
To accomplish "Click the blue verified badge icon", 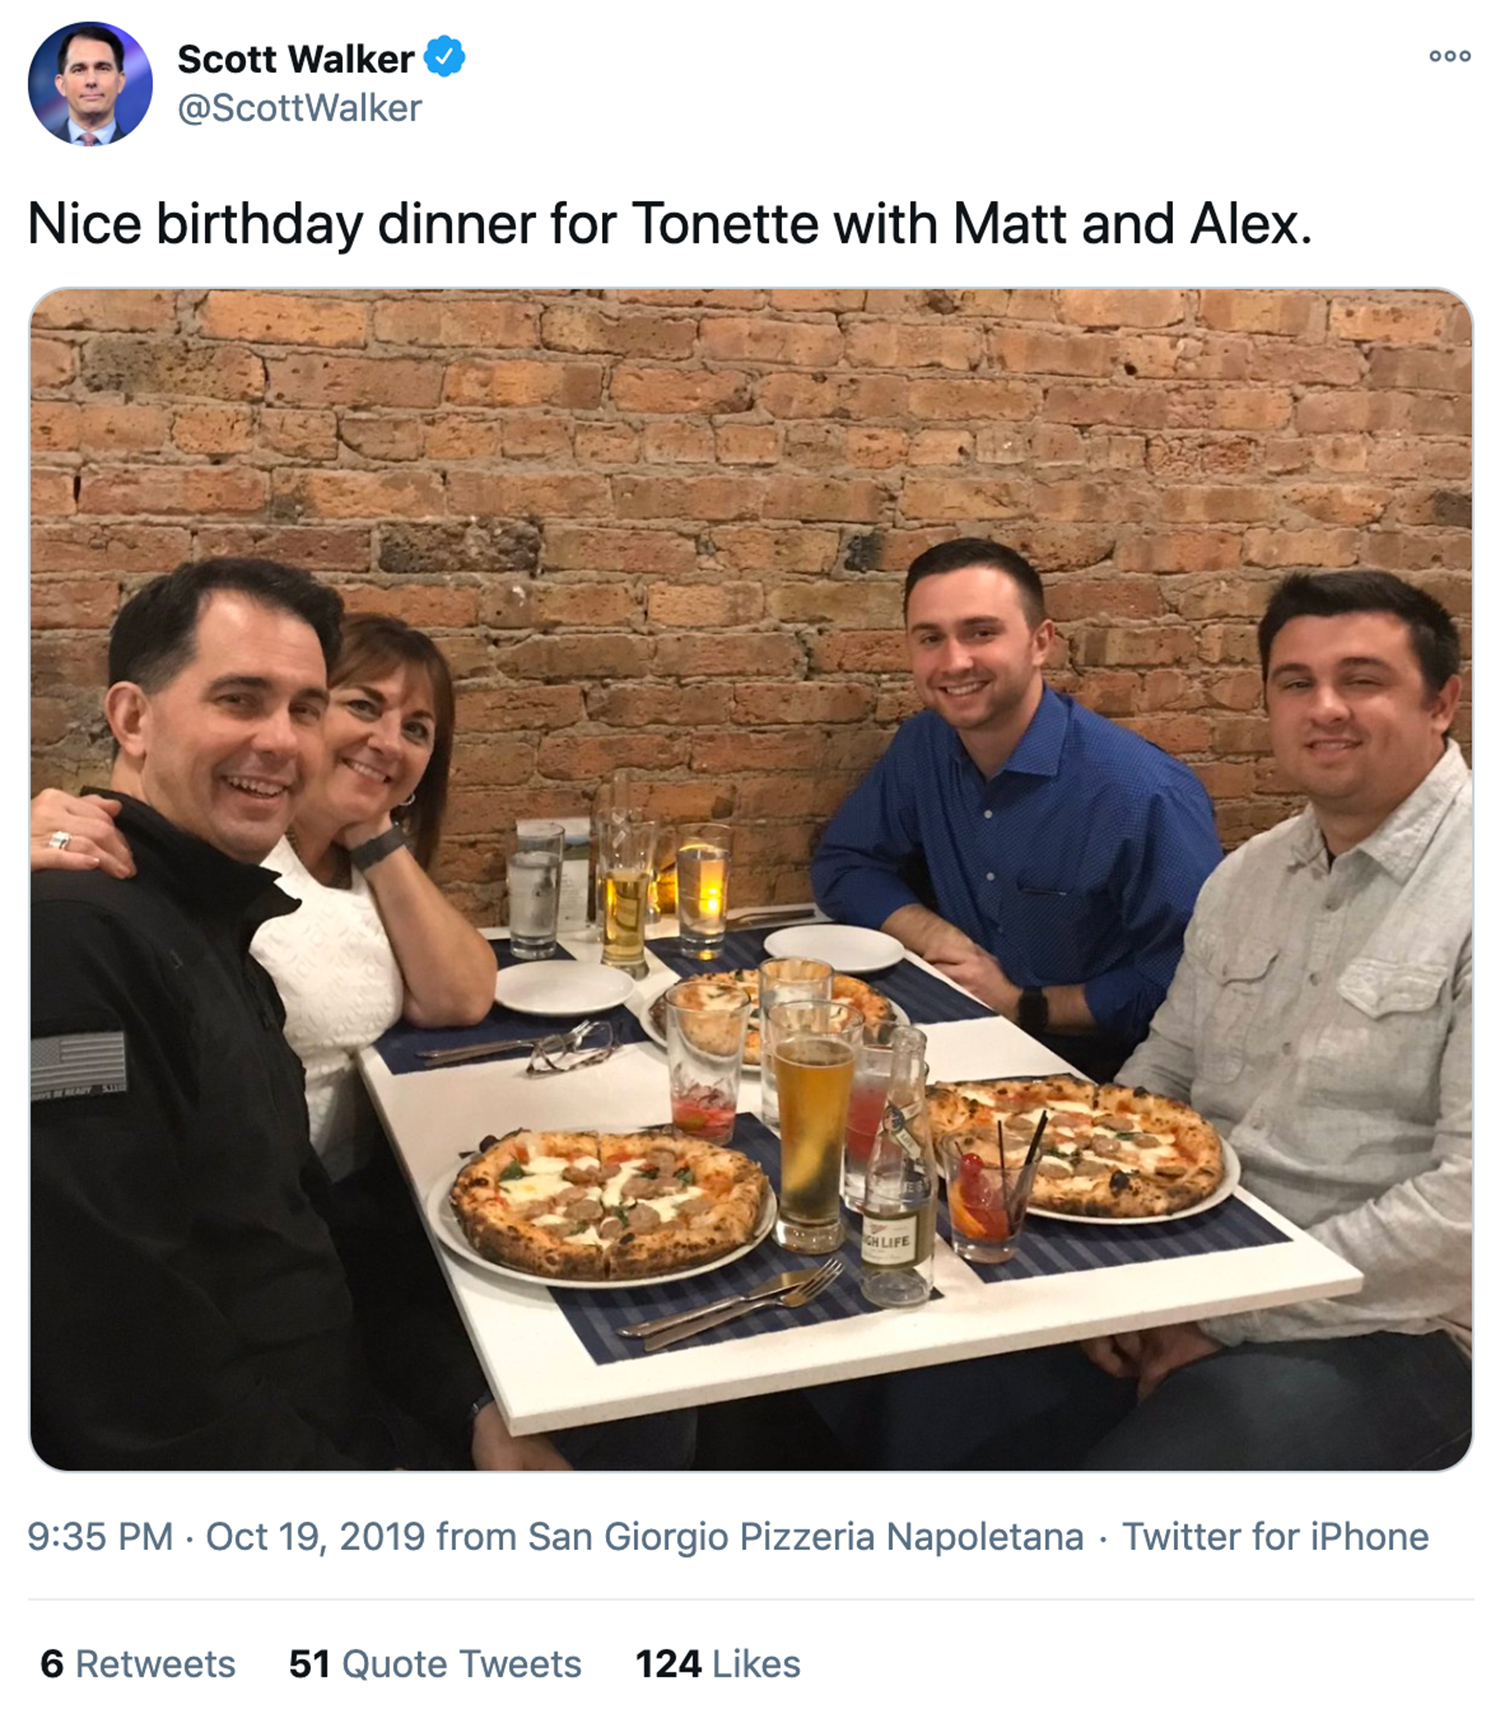I will tap(445, 57).
